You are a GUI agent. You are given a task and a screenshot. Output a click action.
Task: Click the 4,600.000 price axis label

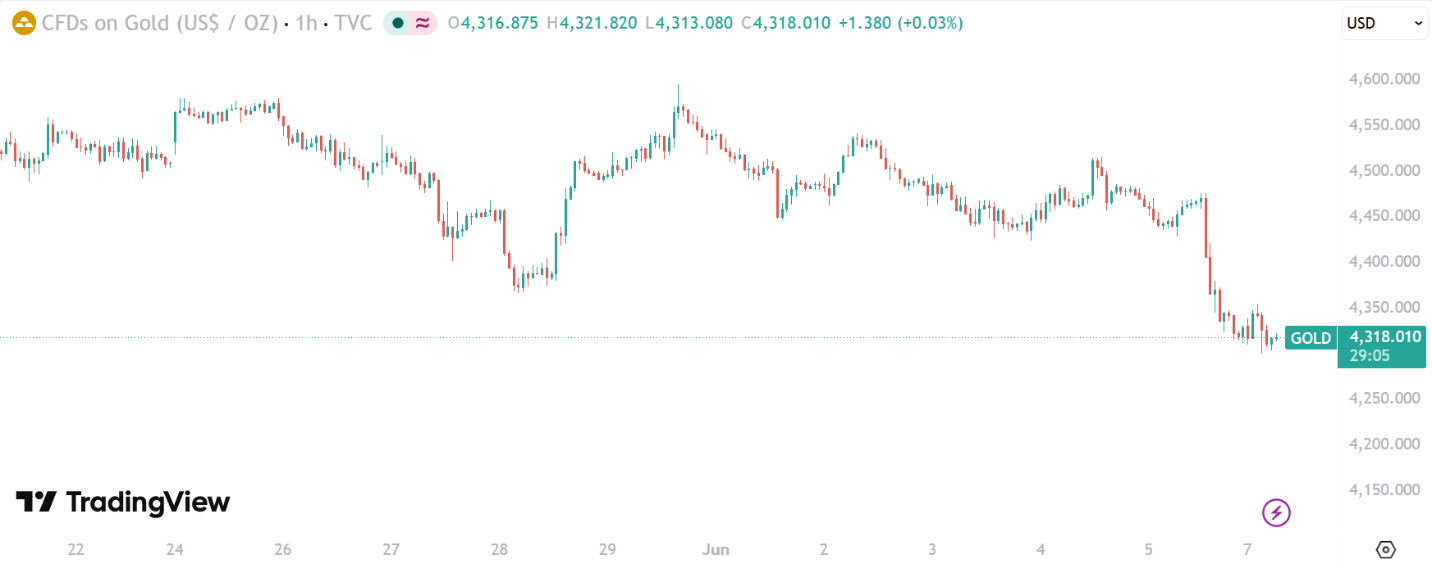tap(1385, 79)
